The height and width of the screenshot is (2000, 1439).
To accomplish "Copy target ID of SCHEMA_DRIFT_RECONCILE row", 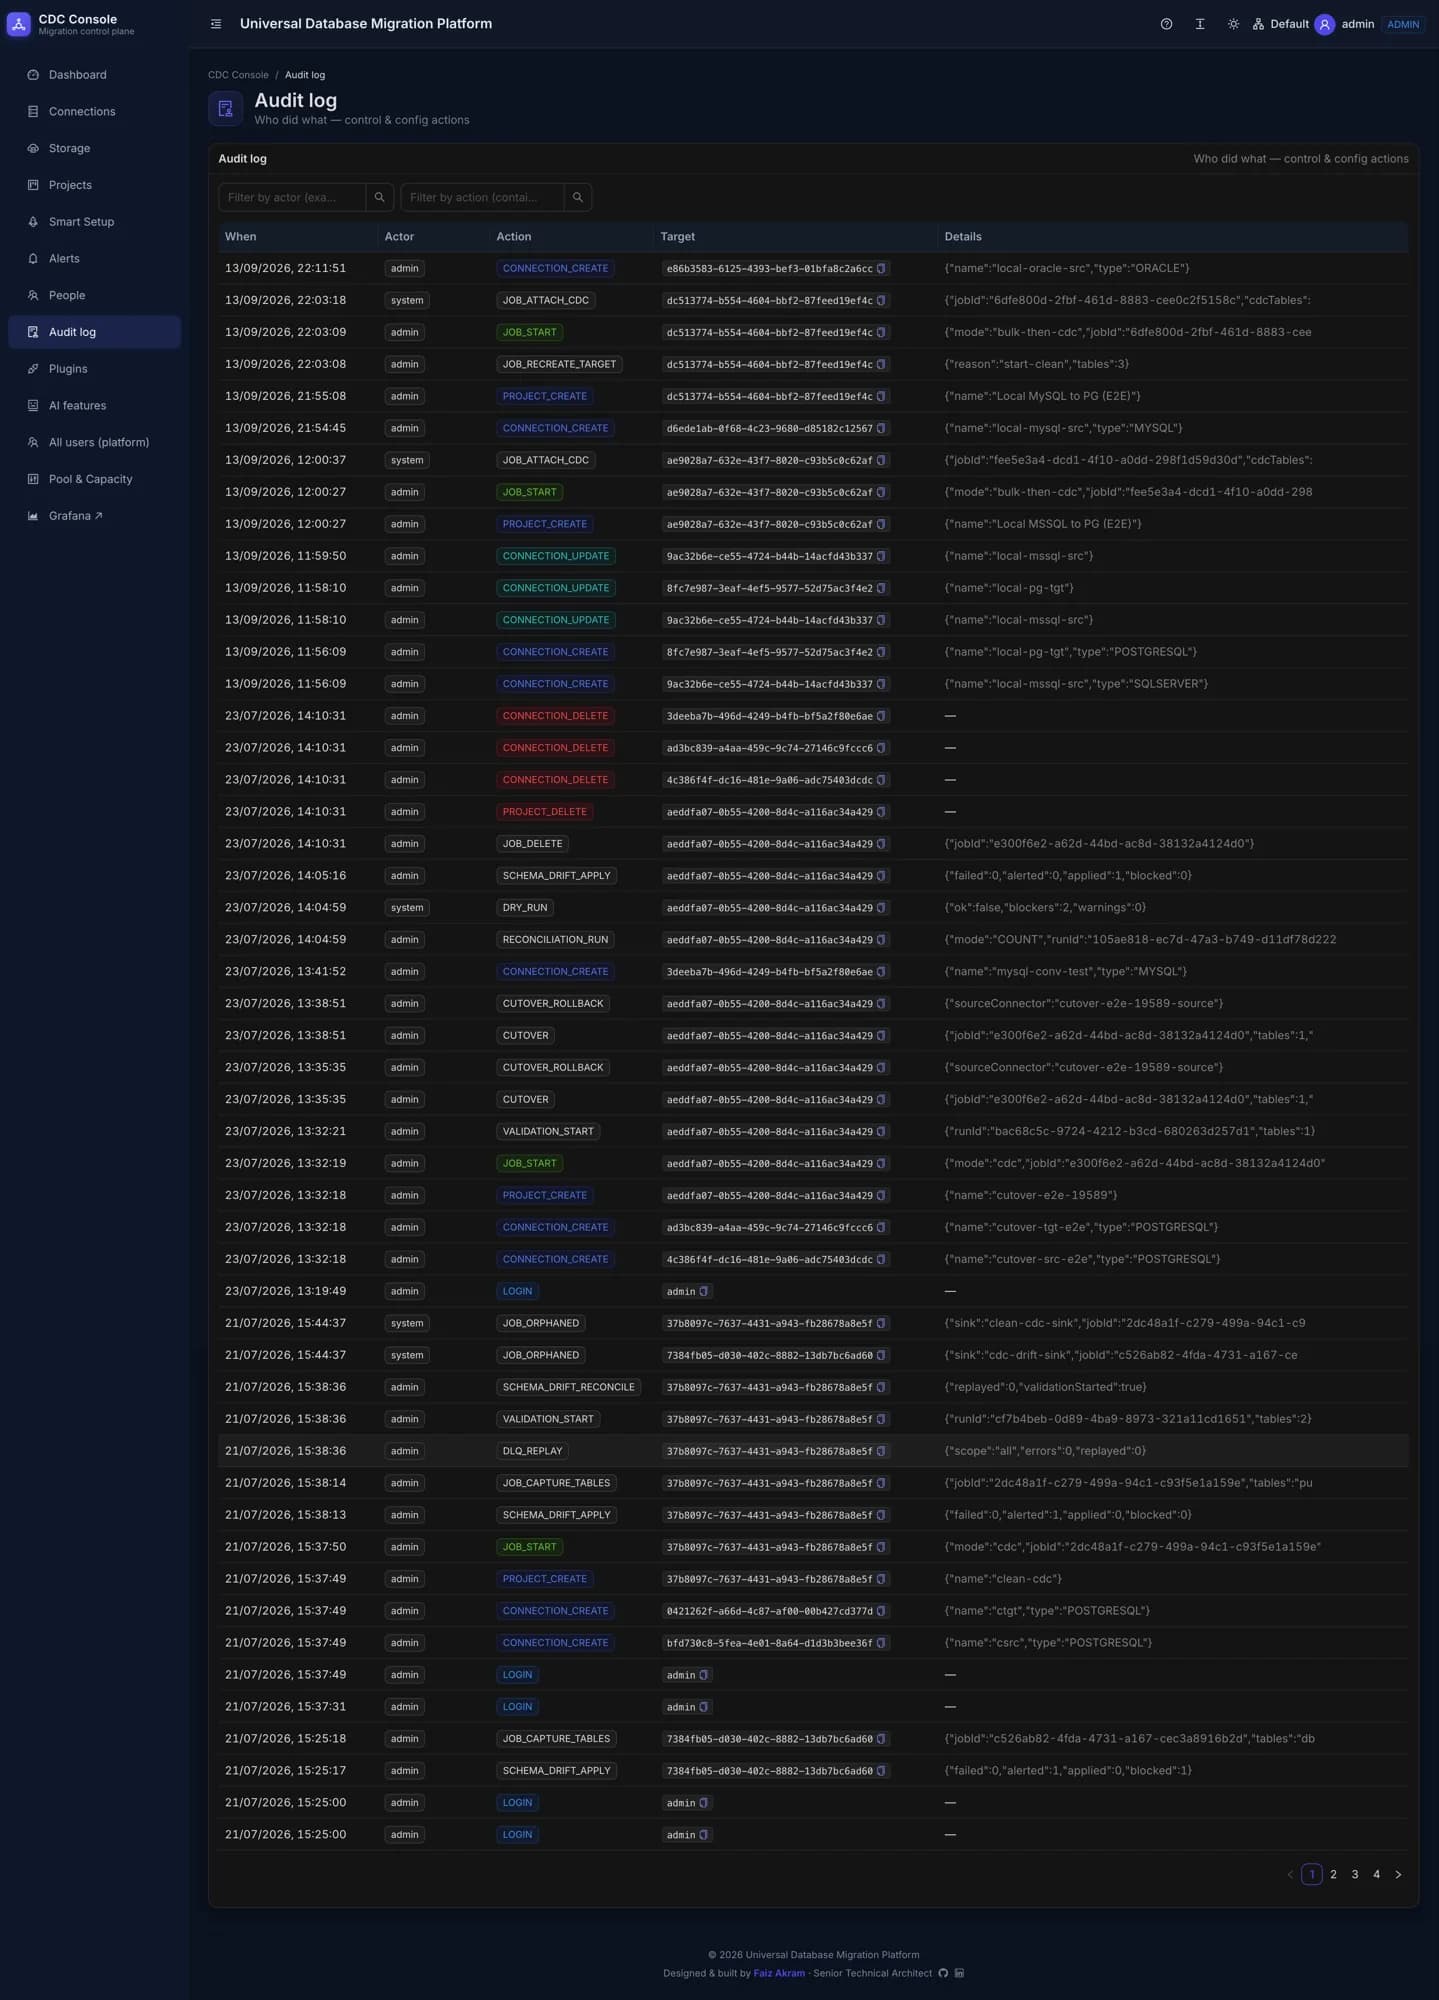I will click(881, 1387).
